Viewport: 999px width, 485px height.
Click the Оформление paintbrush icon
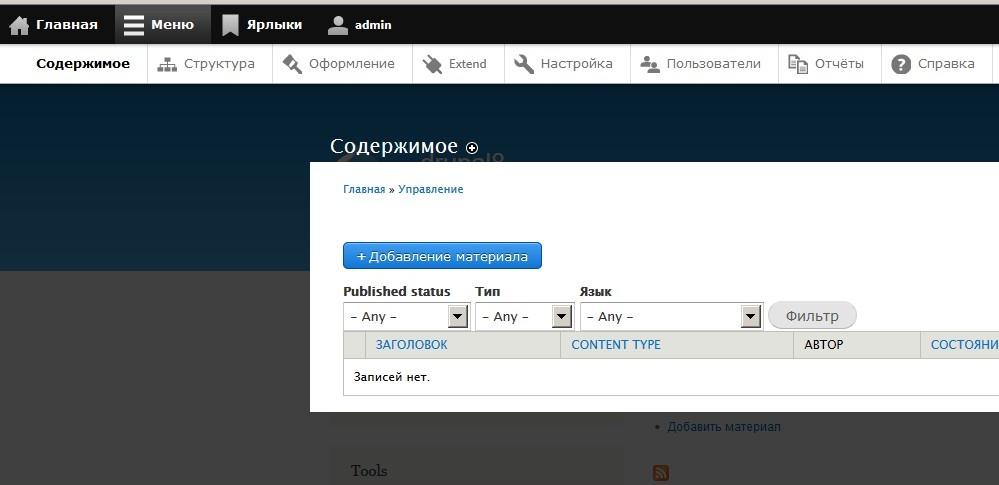[292, 64]
